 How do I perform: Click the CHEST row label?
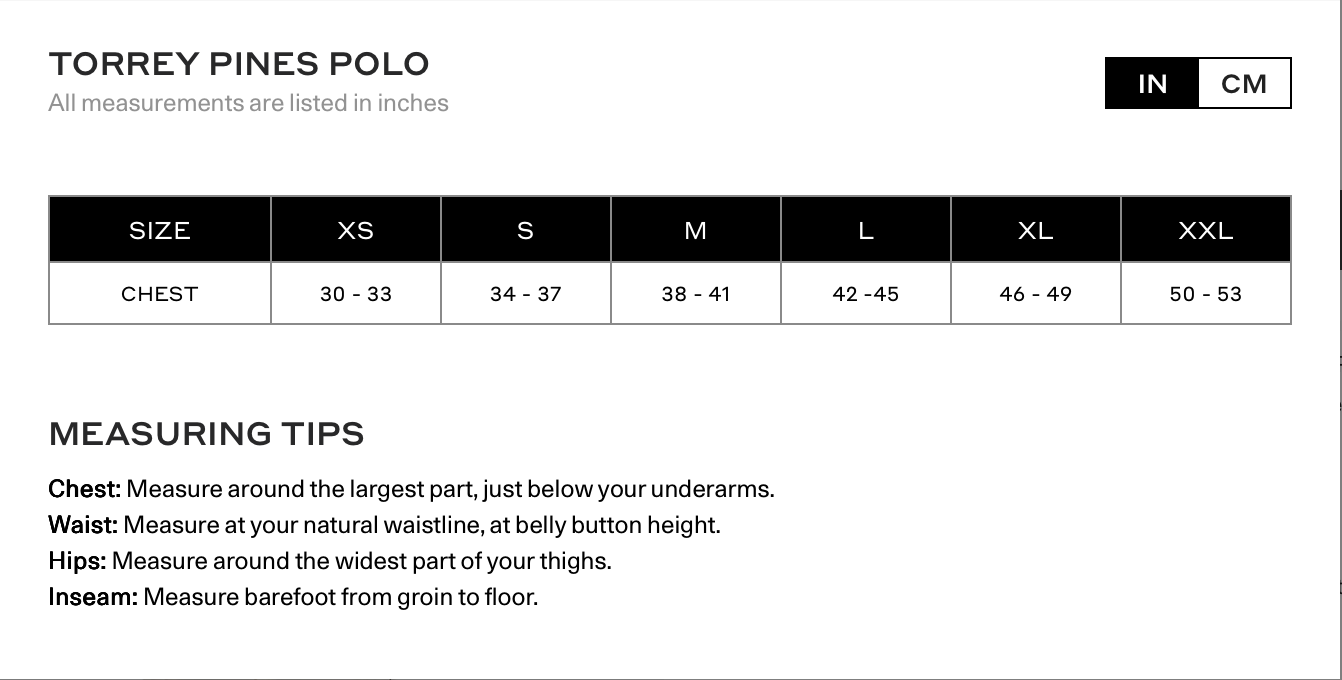pyautogui.click(x=160, y=294)
